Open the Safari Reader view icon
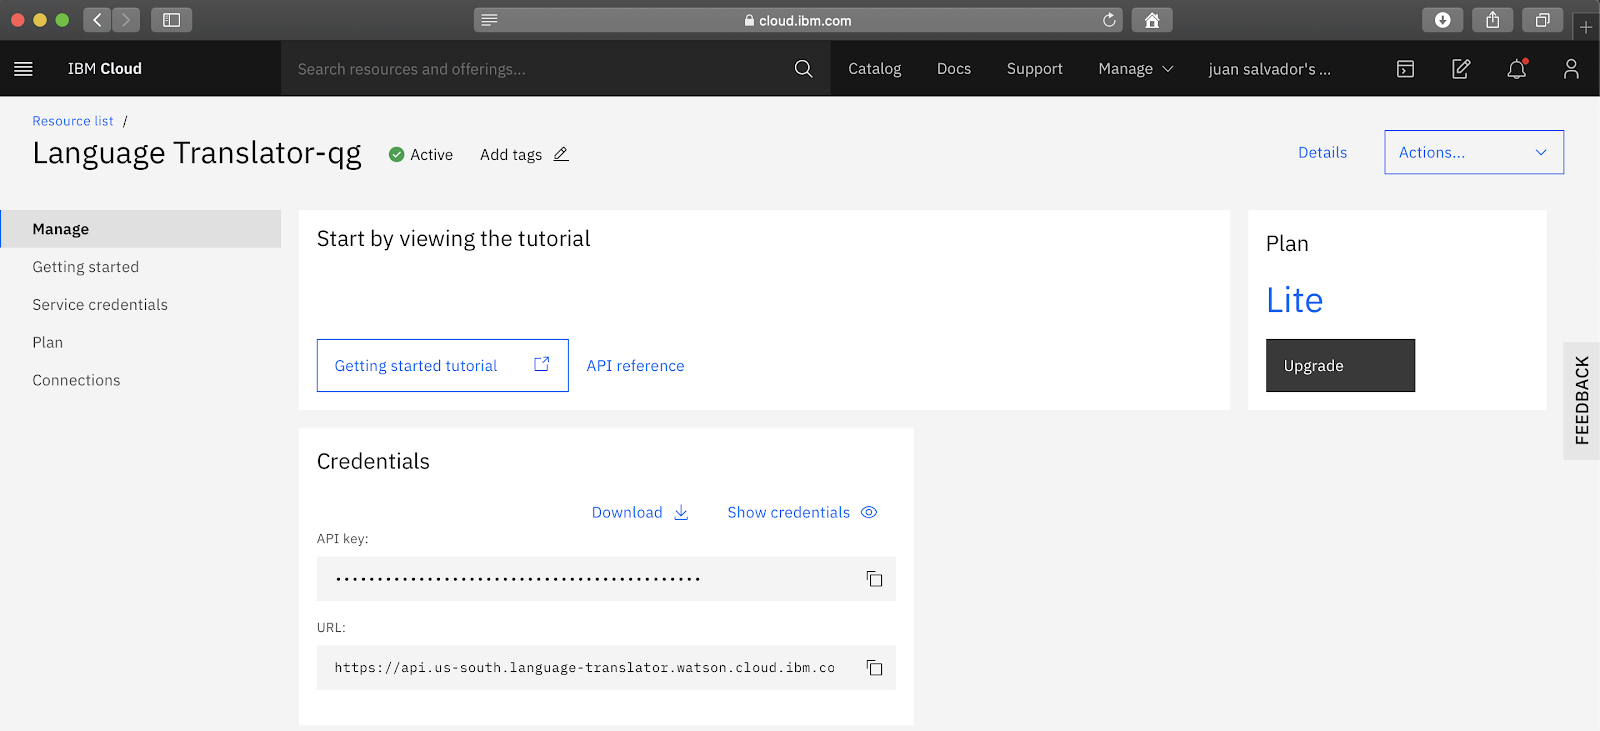The width and height of the screenshot is (1600, 731). click(489, 20)
